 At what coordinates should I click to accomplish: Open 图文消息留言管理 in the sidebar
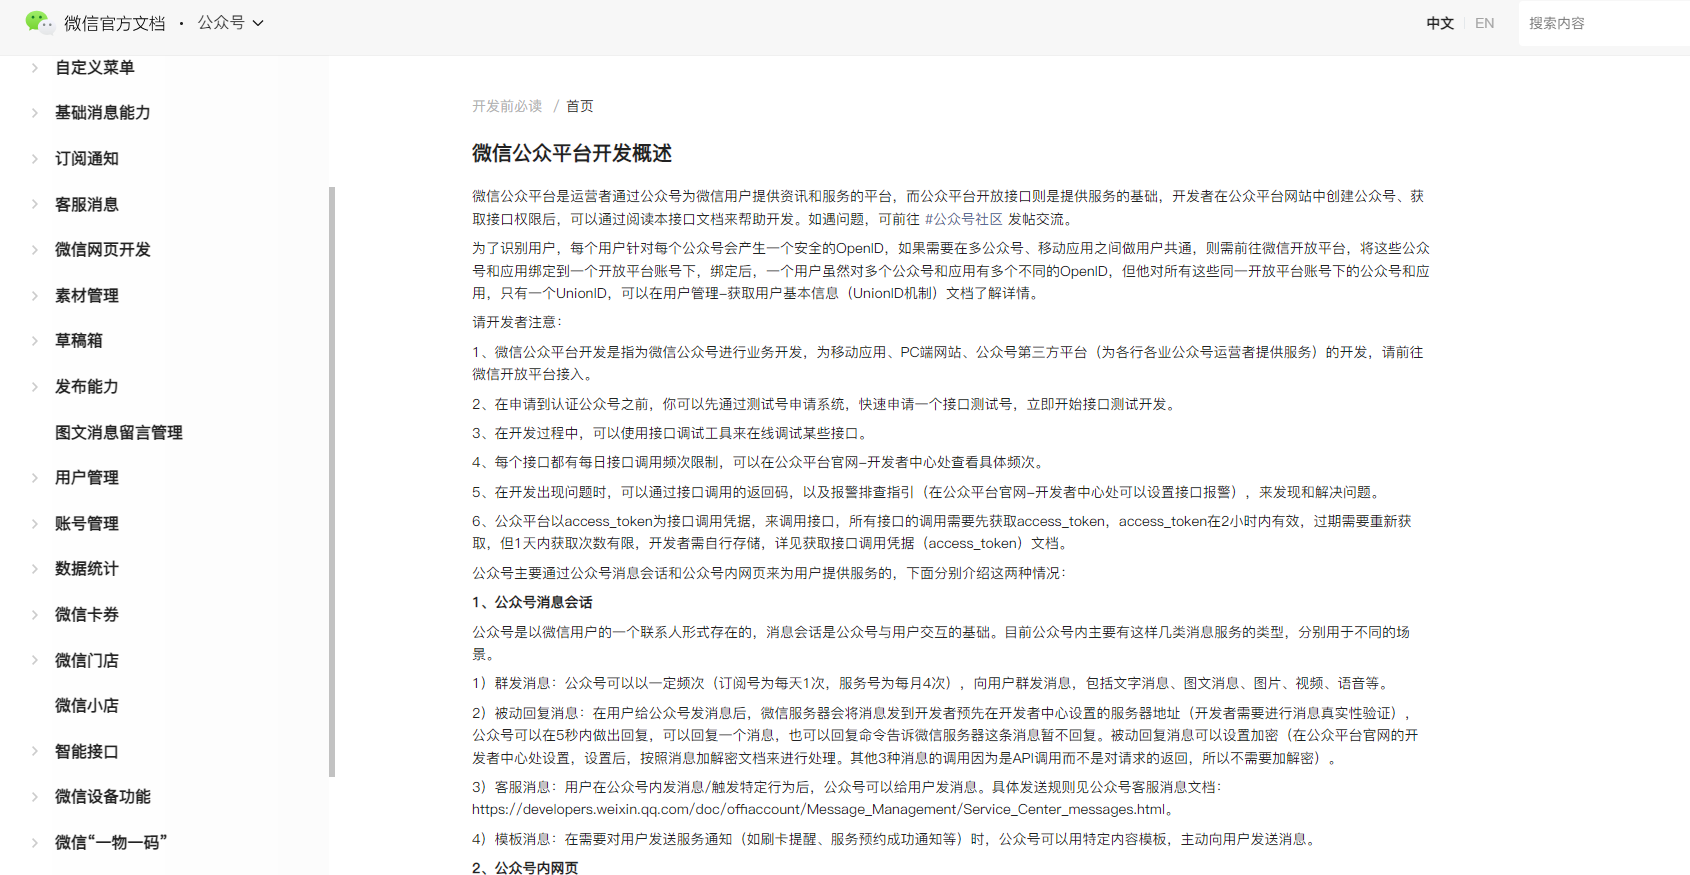click(118, 433)
